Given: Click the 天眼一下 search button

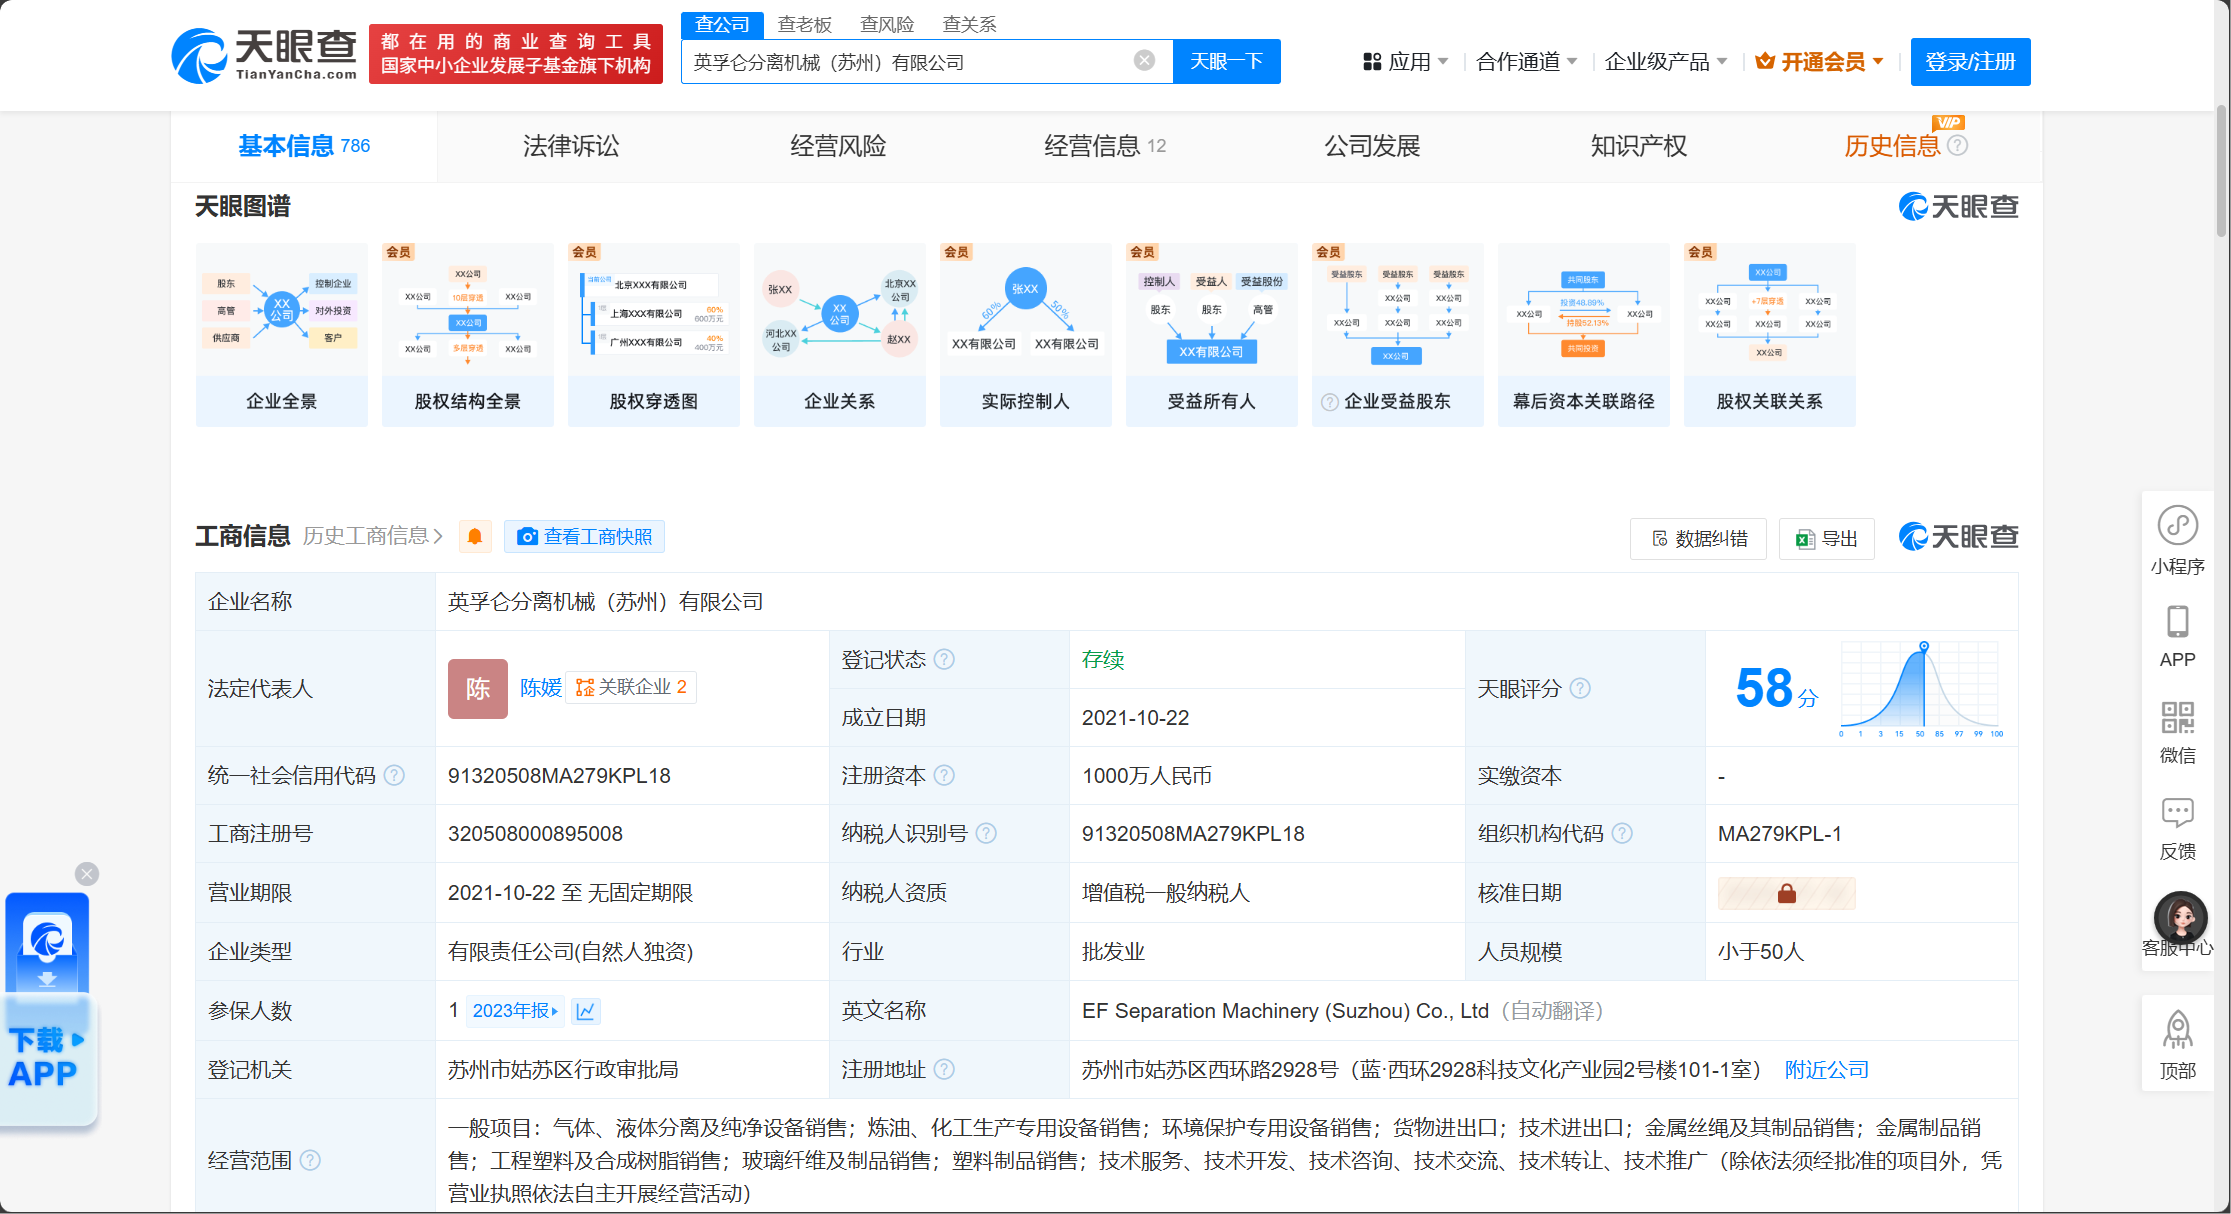Looking at the screenshot, I should point(1226,62).
